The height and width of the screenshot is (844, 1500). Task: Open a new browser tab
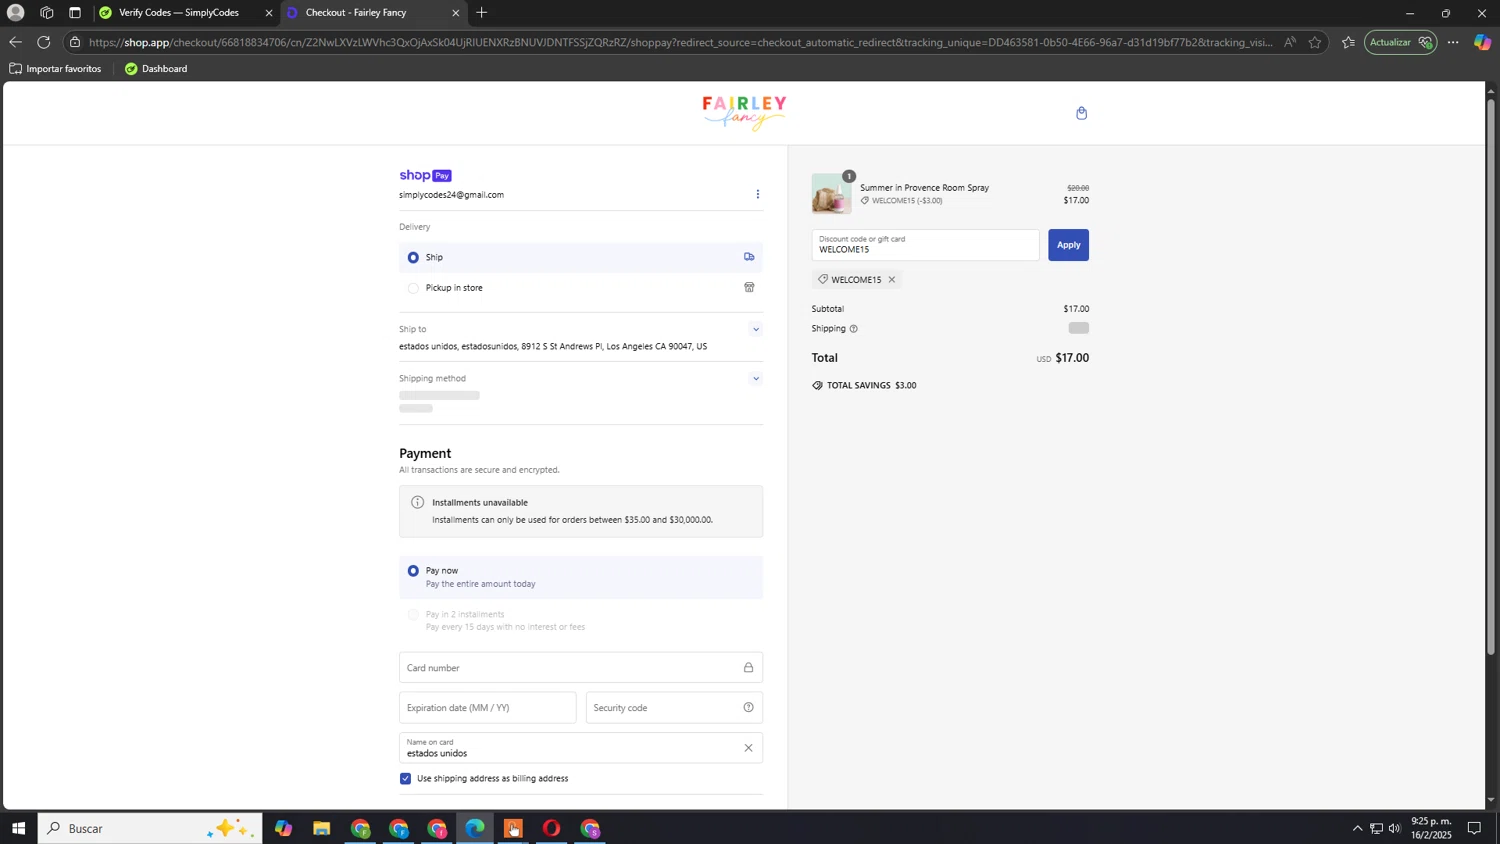[x=481, y=13]
